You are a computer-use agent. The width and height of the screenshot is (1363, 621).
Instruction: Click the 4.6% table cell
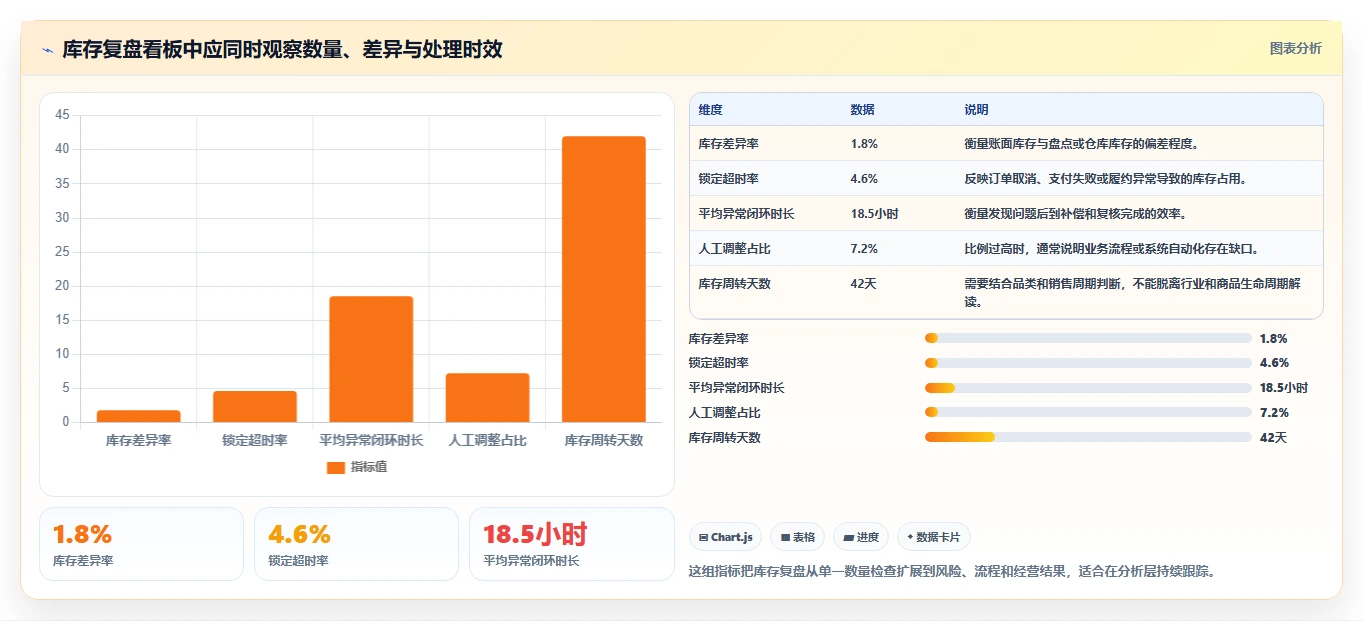[x=864, y=178]
